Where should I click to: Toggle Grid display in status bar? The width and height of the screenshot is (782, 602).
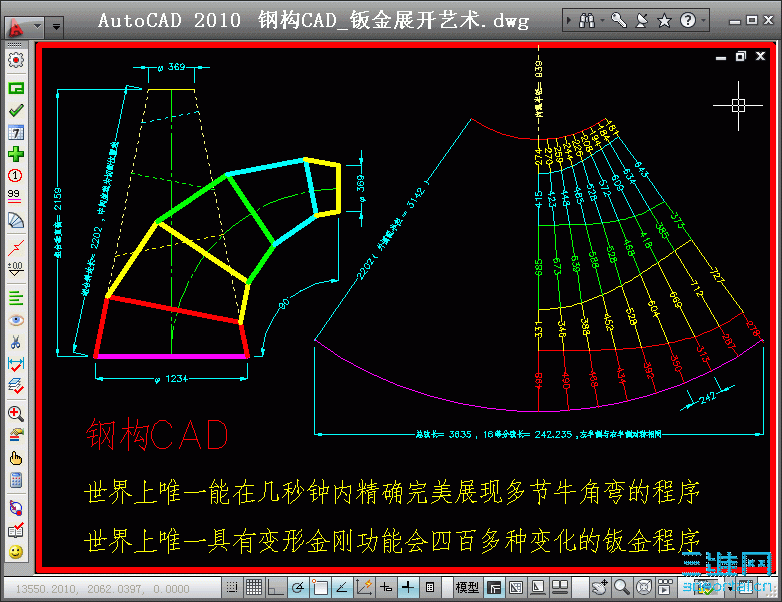(x=253, y=588)
